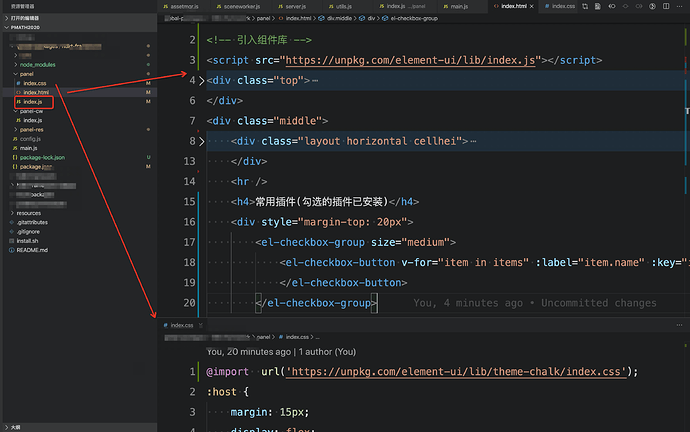Click the main.js file icon
Screen dimensions: 690x432
(x=14, y=148)
